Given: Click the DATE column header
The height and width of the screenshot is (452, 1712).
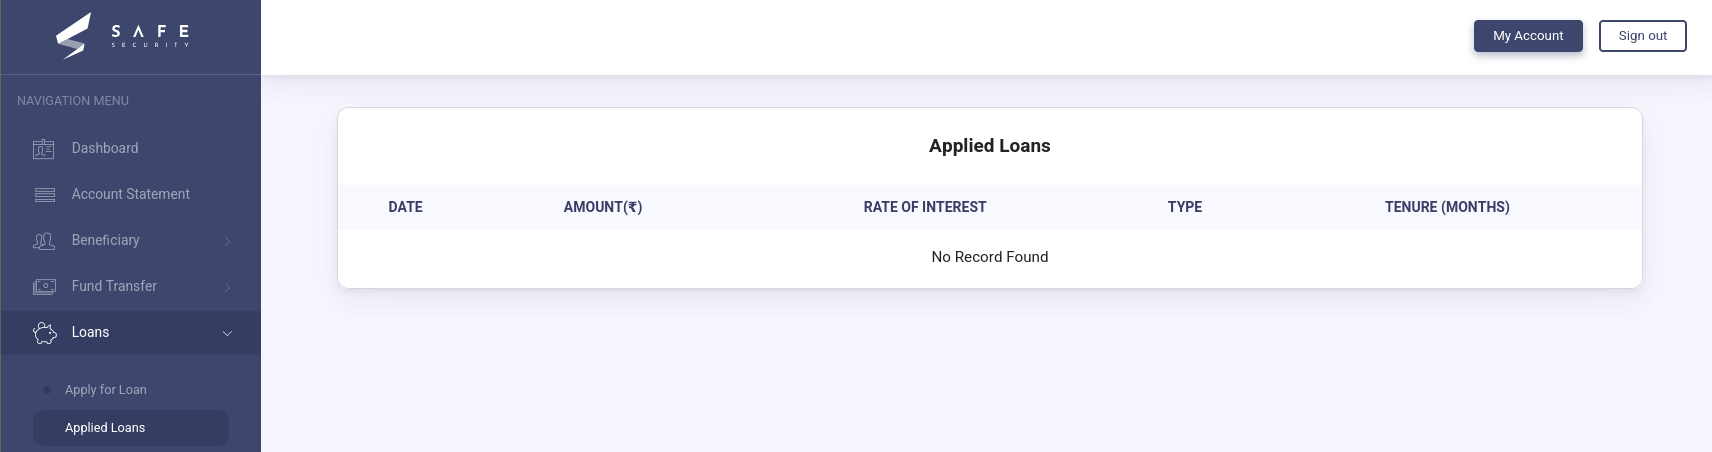Looking at the screenshot, I should [405, 207].
